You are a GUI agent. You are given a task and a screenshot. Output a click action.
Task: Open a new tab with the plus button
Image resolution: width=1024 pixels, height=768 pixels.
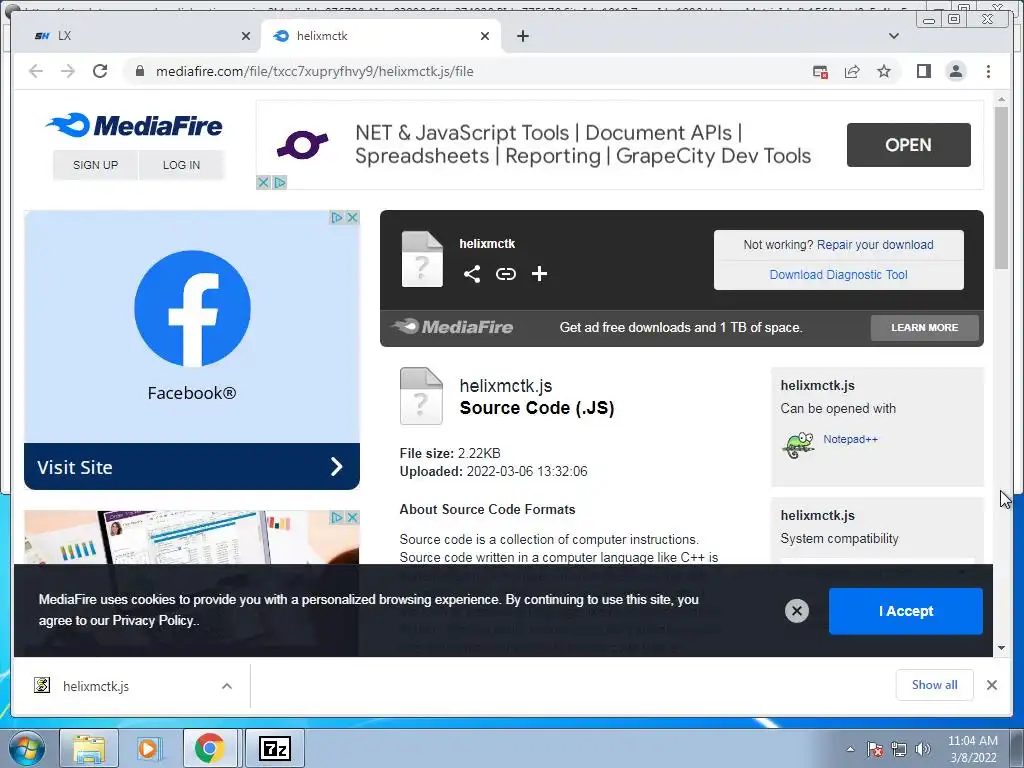[x=522, y=36]
